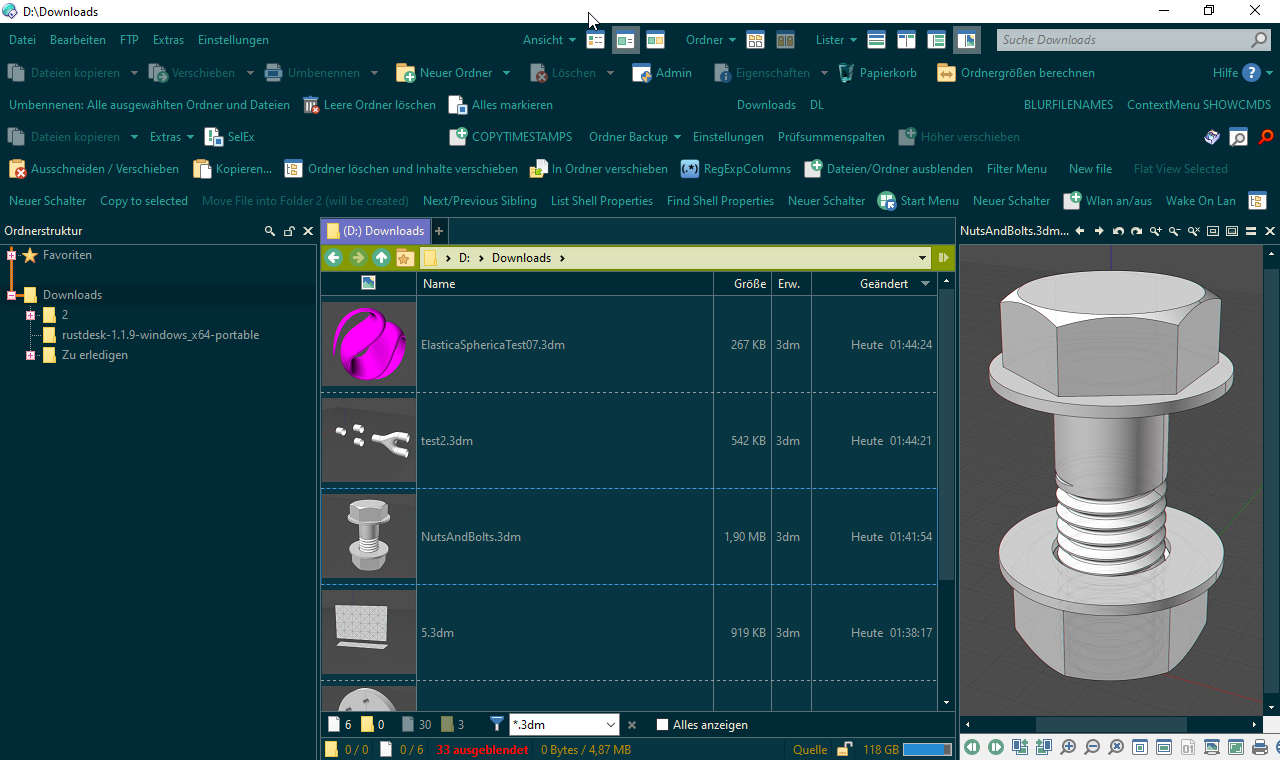
Task: Open the Papierkorb recycle bin tool
Action: (877, 73)
